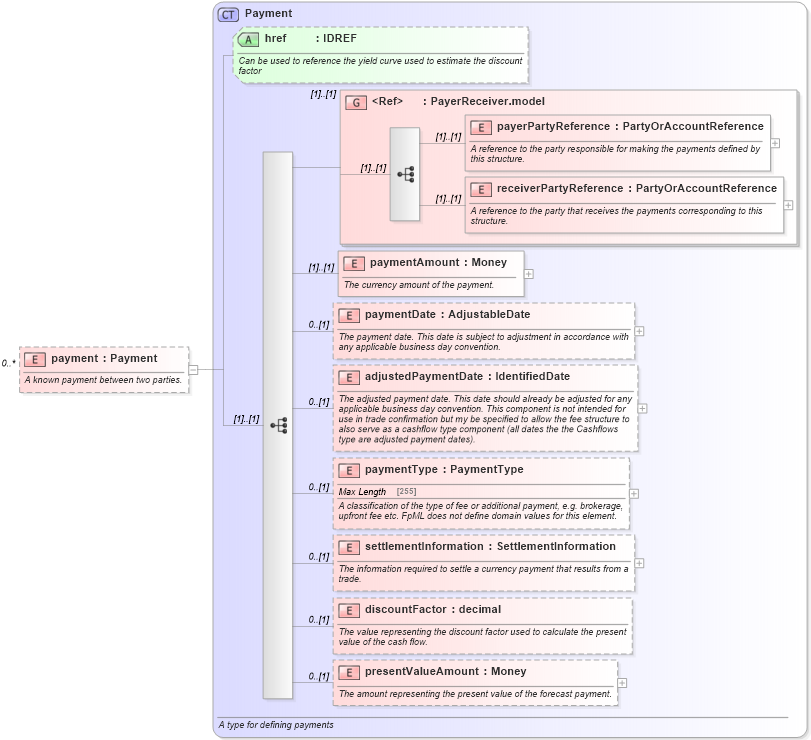The height and width of the screenshot is (740, 811).
Task: Click the E icon of paymentType
Action: tap(349, 471)
